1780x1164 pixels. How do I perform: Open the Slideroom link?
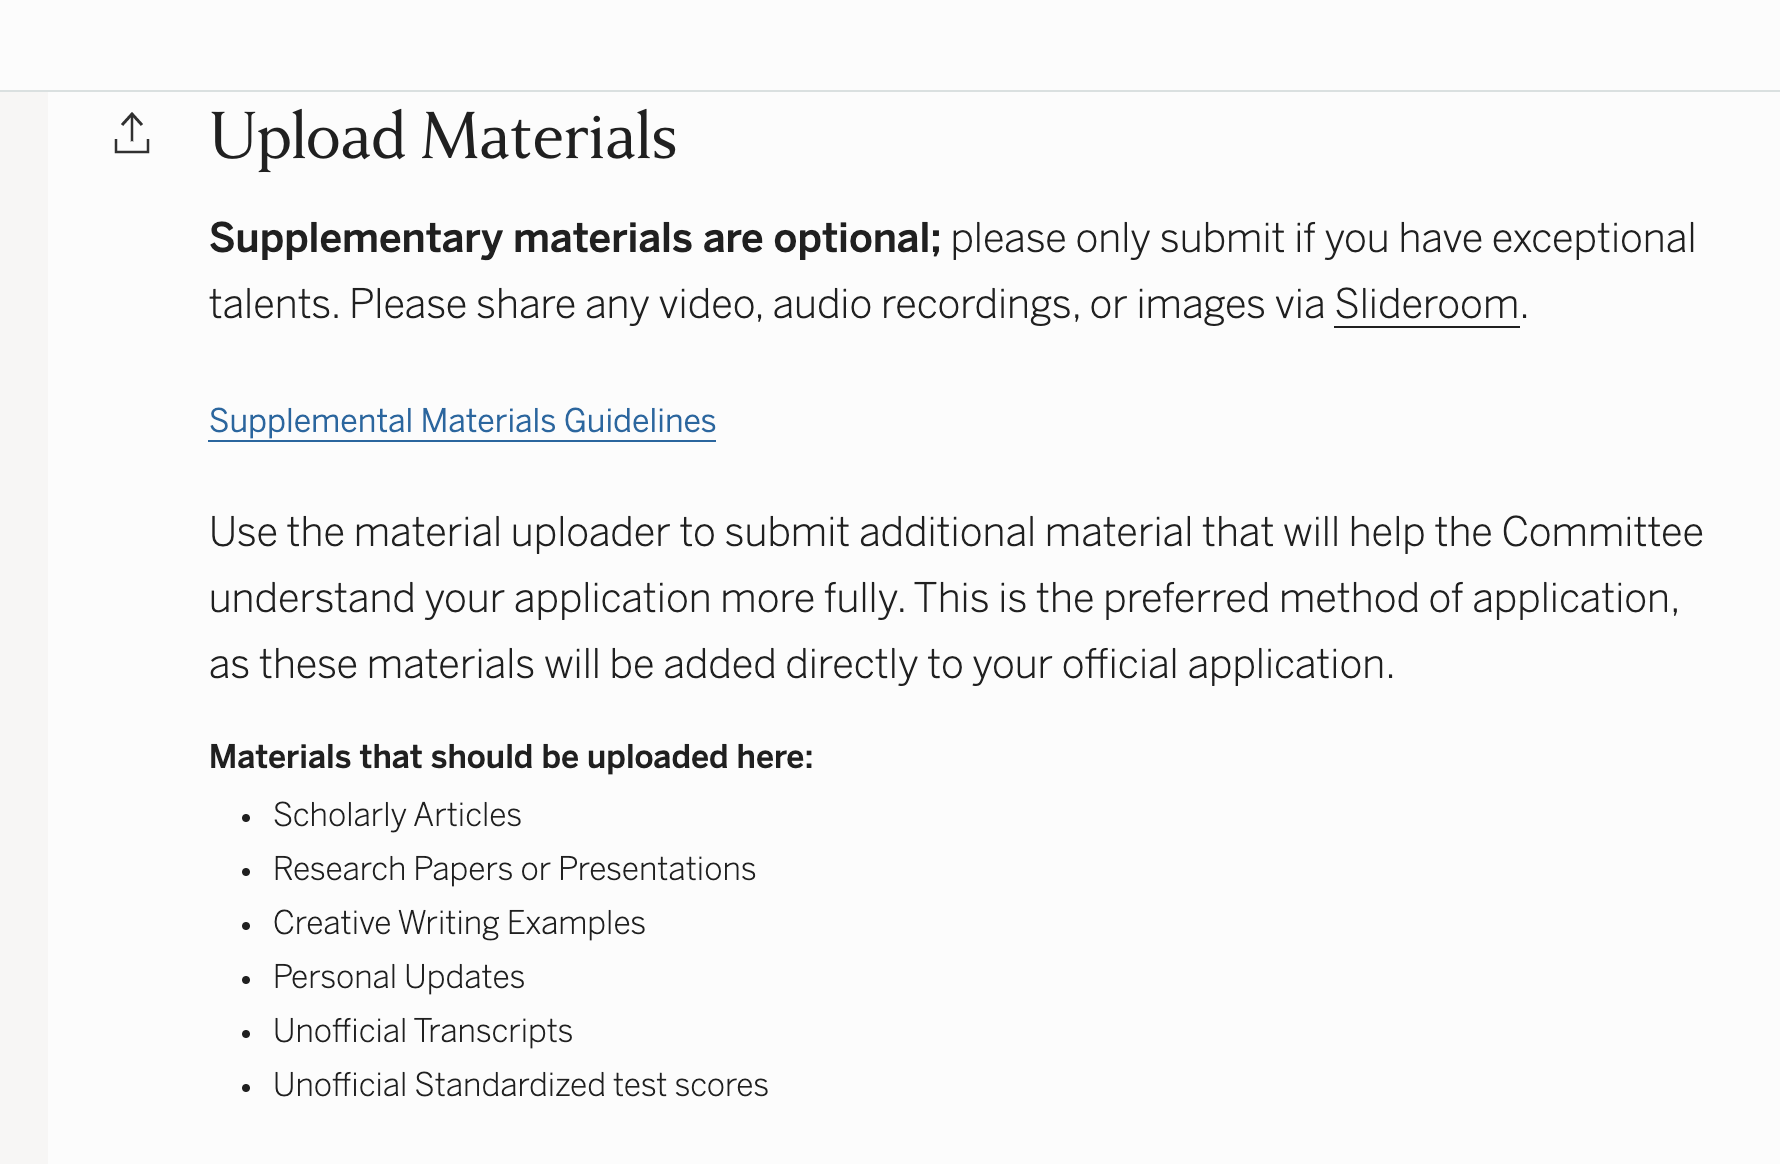tap(1426, 304)
